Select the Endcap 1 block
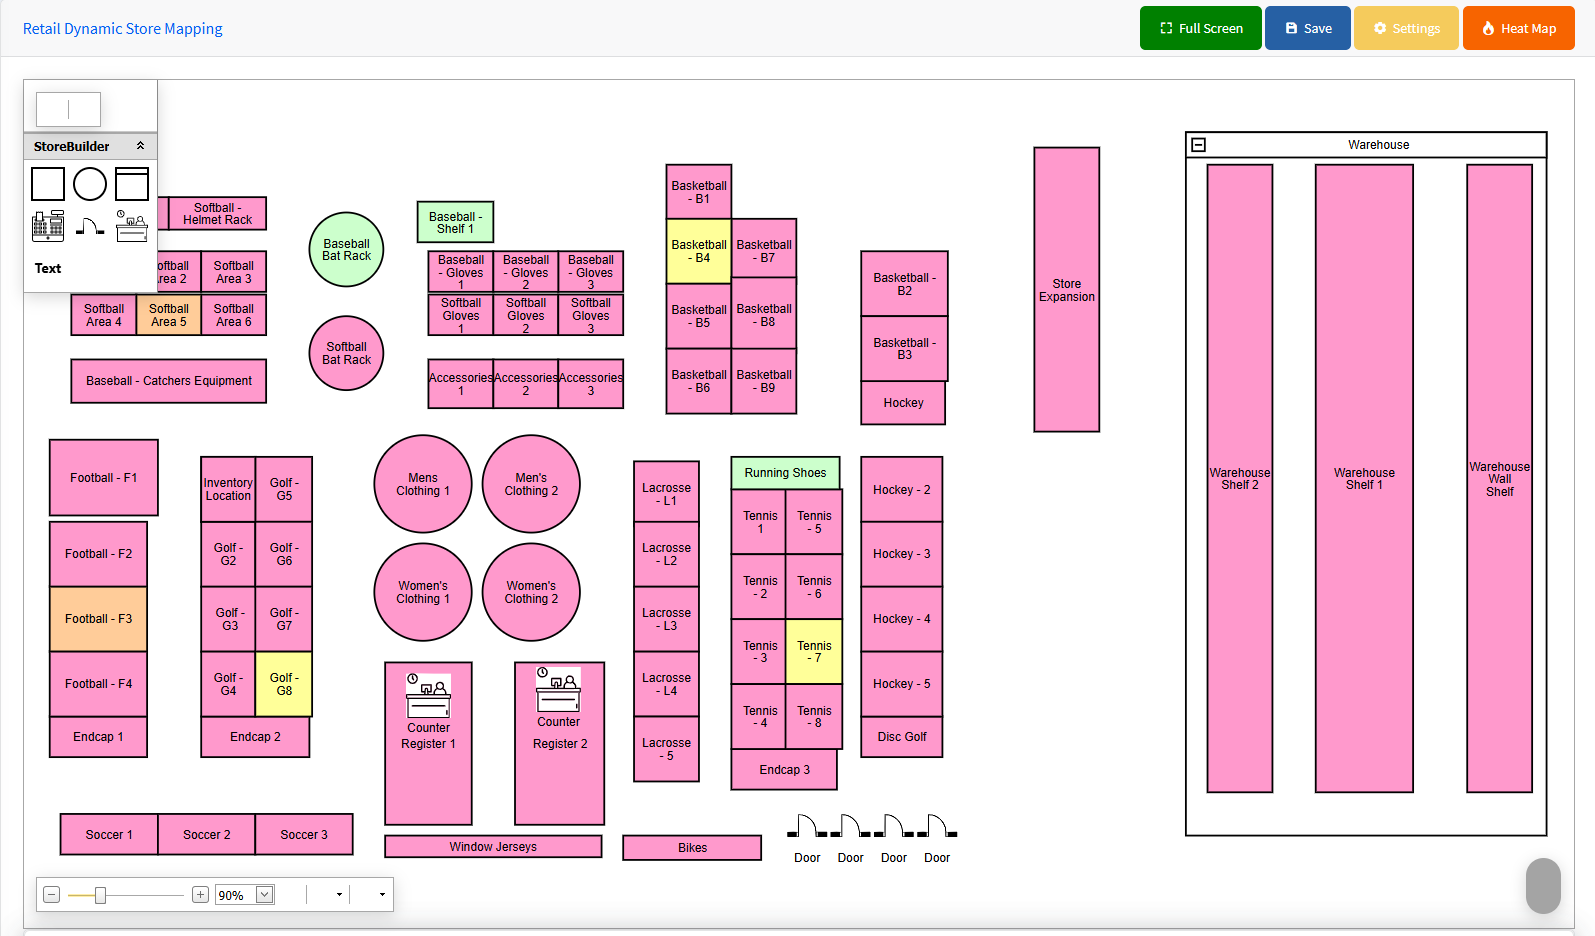Image resolution: width=1595 pixels, height=936 pixels. pos(98,737)
